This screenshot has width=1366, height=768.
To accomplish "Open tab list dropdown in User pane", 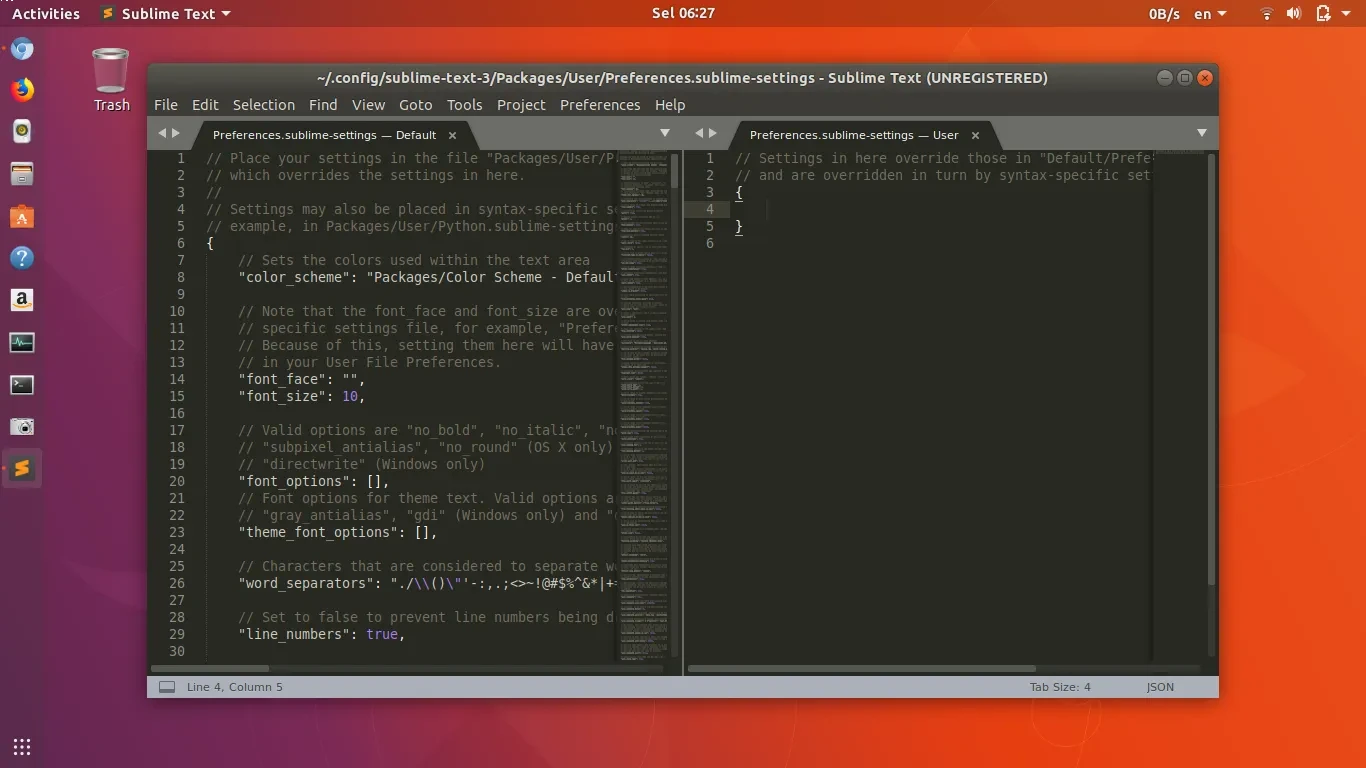I will pos(1202,133).
